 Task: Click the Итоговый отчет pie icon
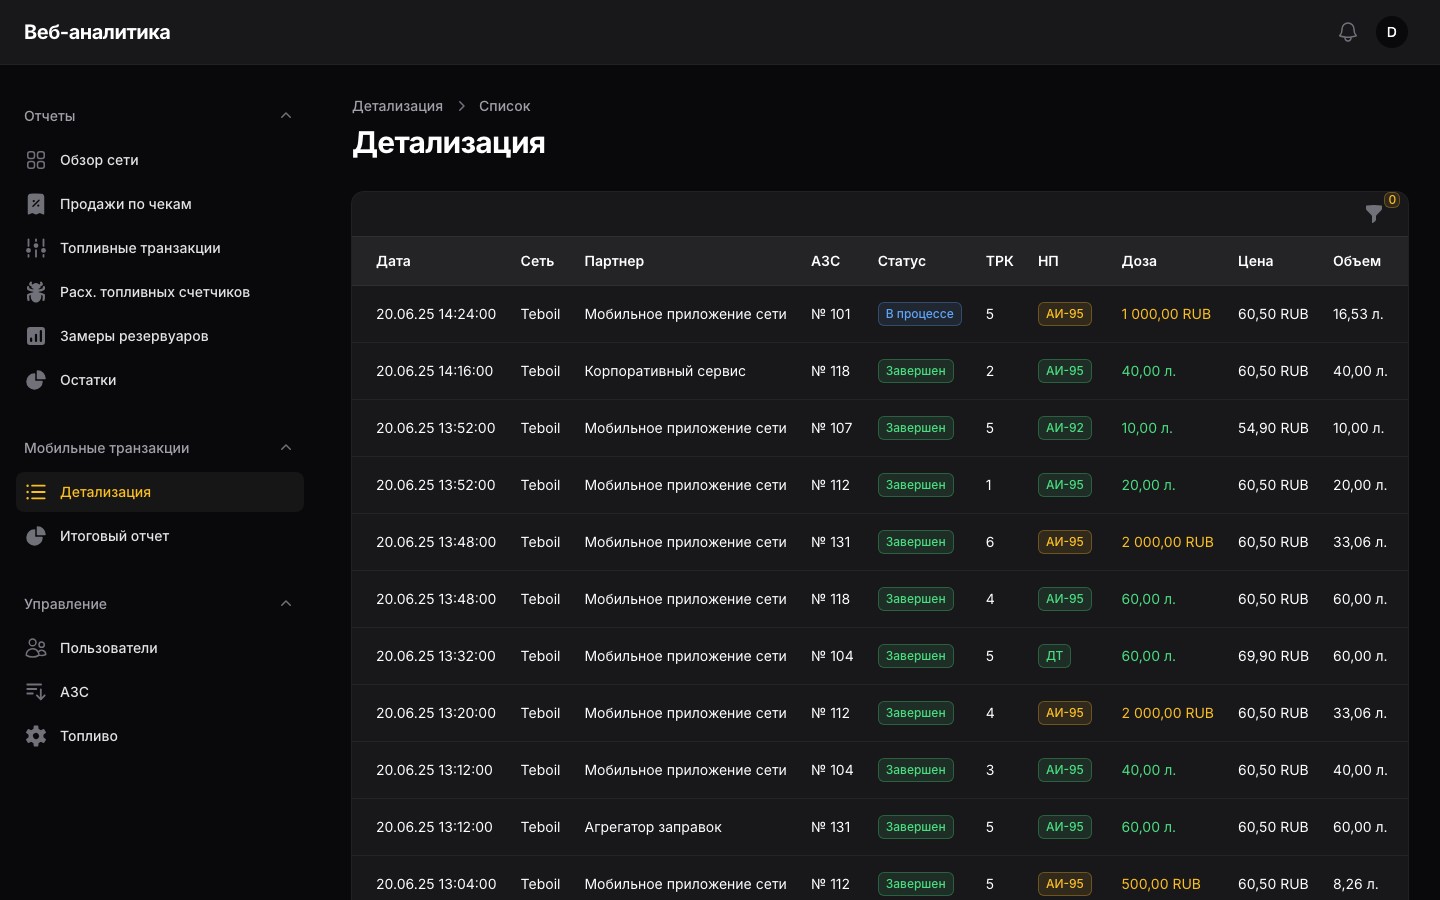click(36, 536)
